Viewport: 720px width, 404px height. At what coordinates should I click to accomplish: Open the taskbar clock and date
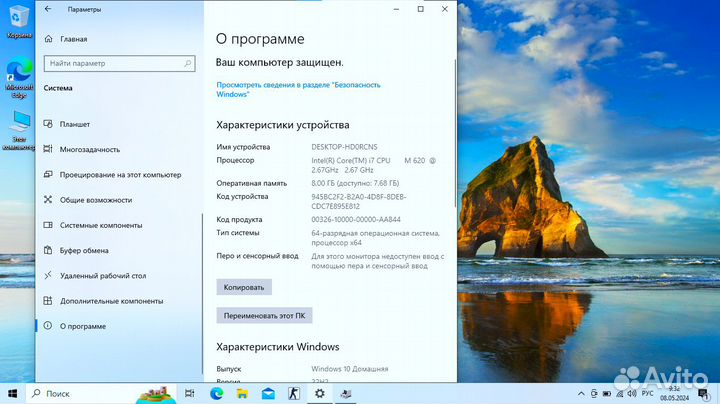pyautogui.click(x=674, y=393)
